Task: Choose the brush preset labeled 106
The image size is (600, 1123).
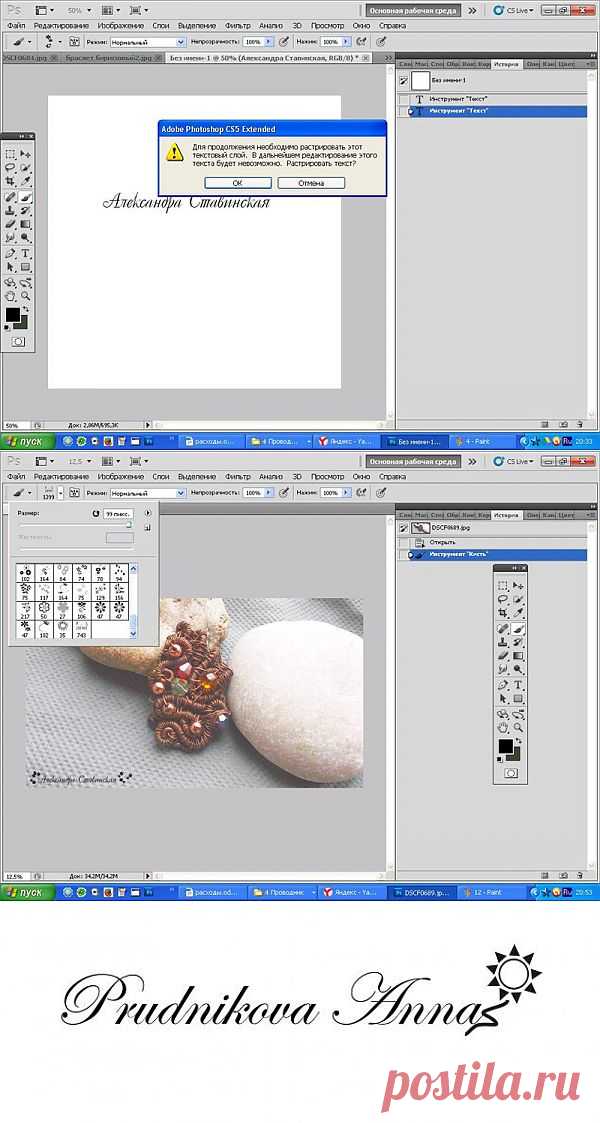Action: pos(81,610)
